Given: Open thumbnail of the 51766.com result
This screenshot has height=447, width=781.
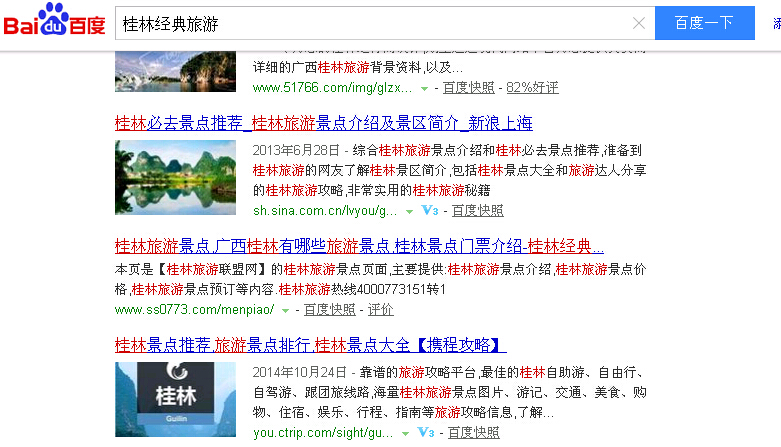Looking at the screenshot, I should pyautogui.click(x=175, y=71).
